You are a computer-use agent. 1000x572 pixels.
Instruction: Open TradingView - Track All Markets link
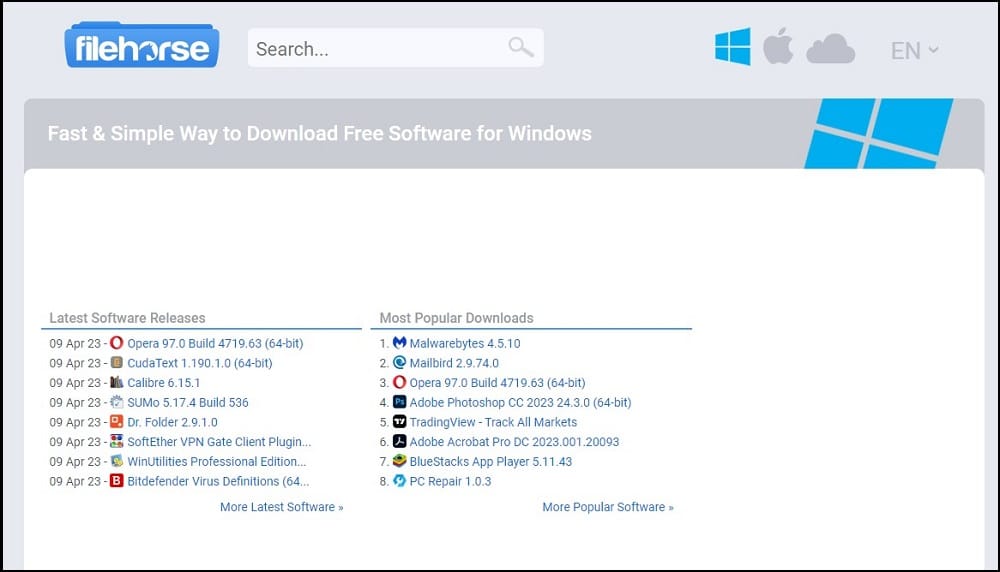[x=493, y=423]
